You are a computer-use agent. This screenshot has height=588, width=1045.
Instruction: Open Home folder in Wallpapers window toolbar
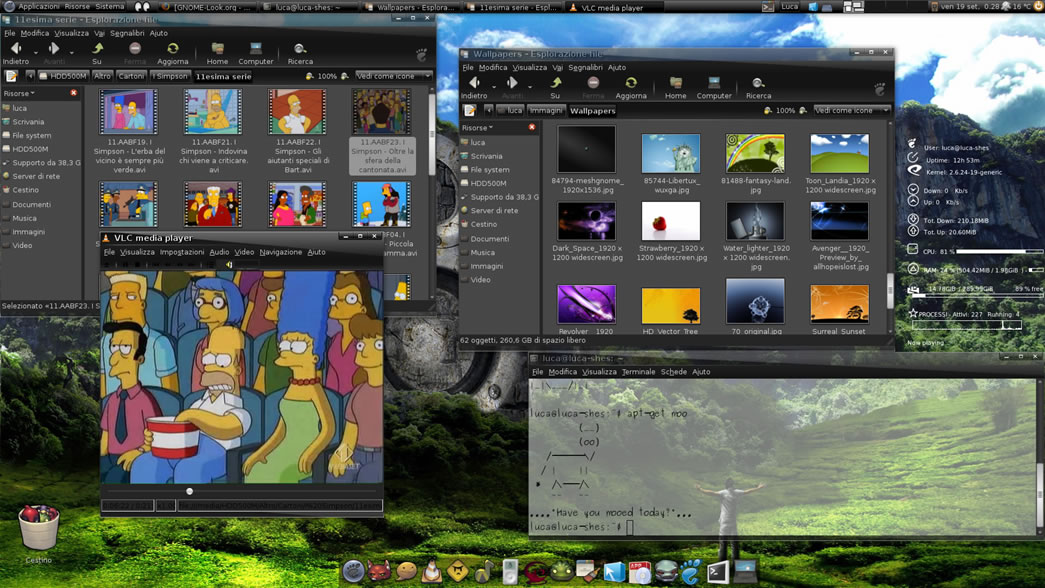click(x=675, y=87)
